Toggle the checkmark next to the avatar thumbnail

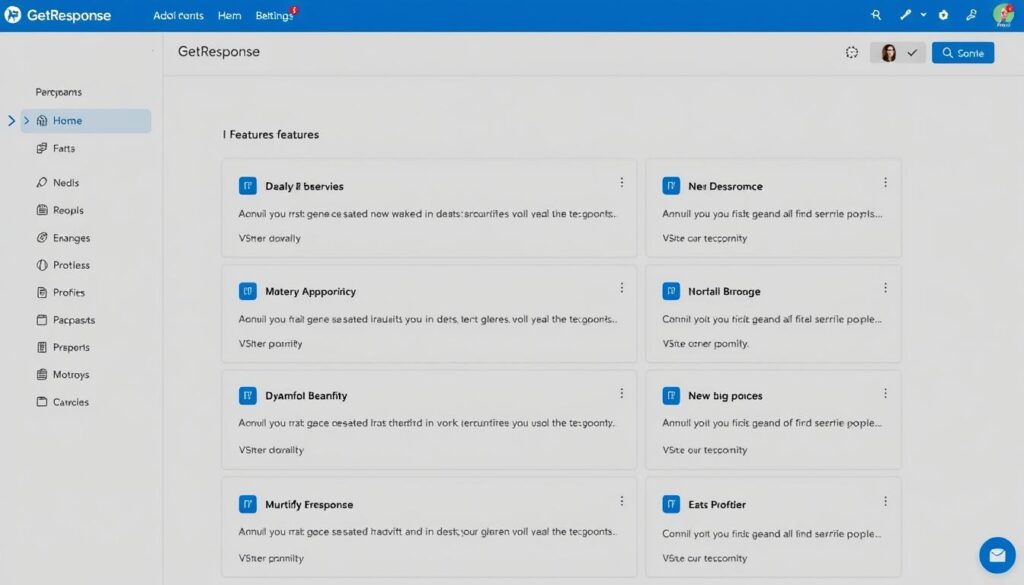(x=912, y=53)
